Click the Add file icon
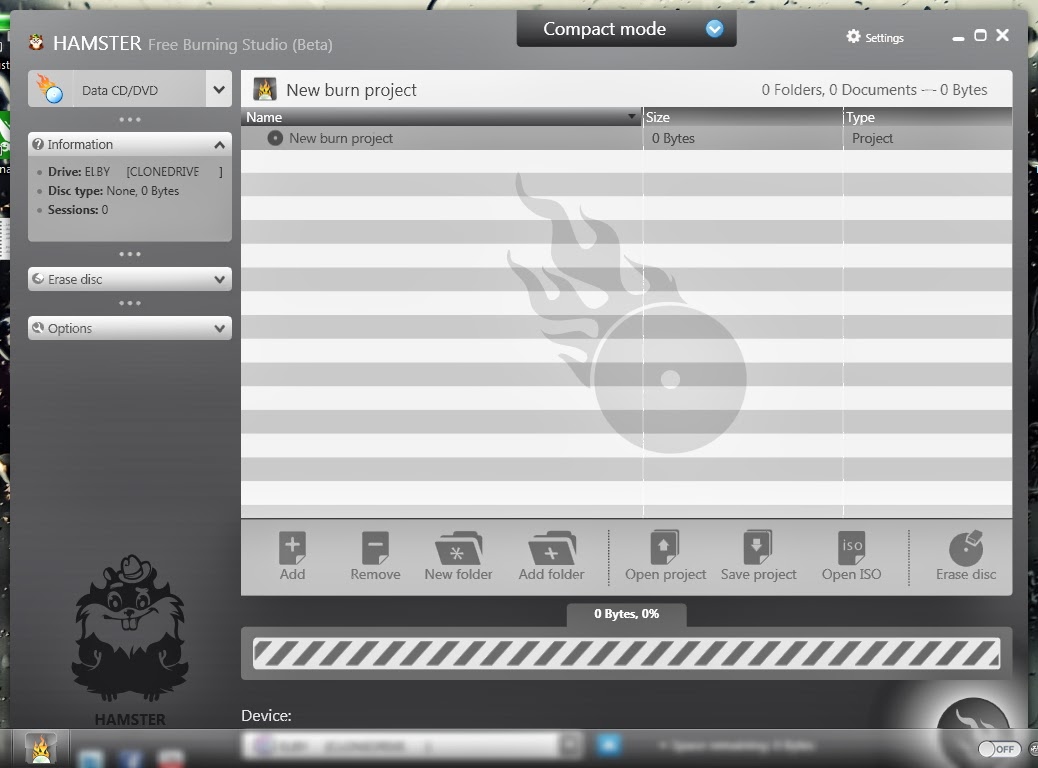Screen dimensions: 1038x768 (x=292, y=548)
